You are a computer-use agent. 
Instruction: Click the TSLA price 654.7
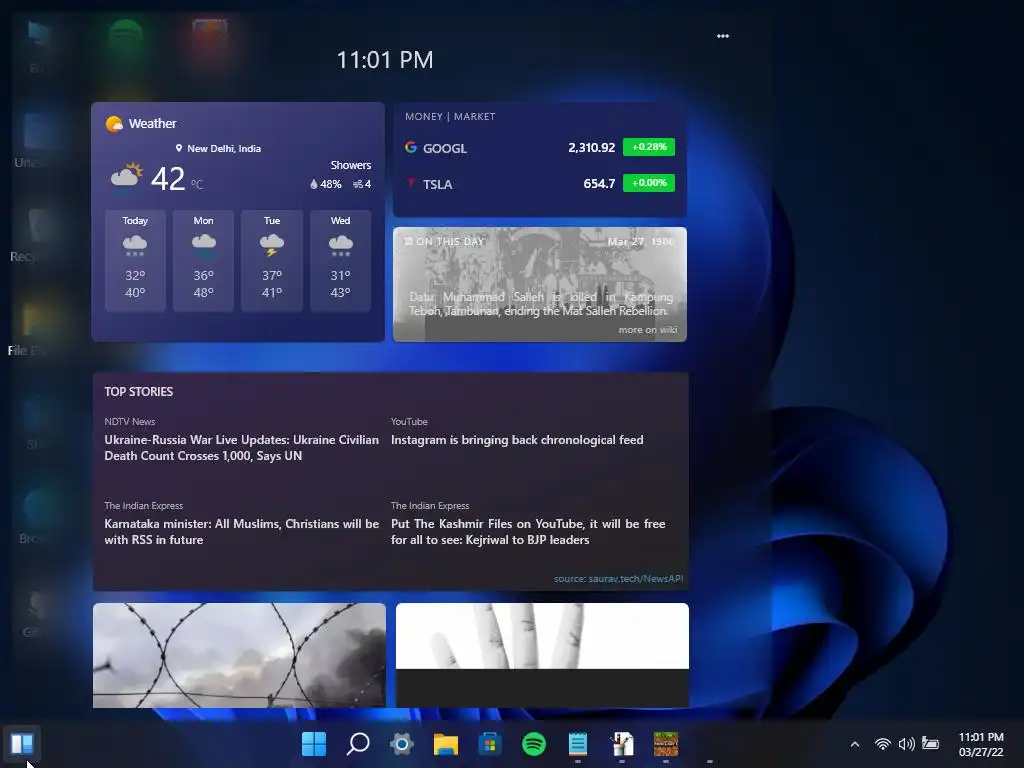pos(599,184)
